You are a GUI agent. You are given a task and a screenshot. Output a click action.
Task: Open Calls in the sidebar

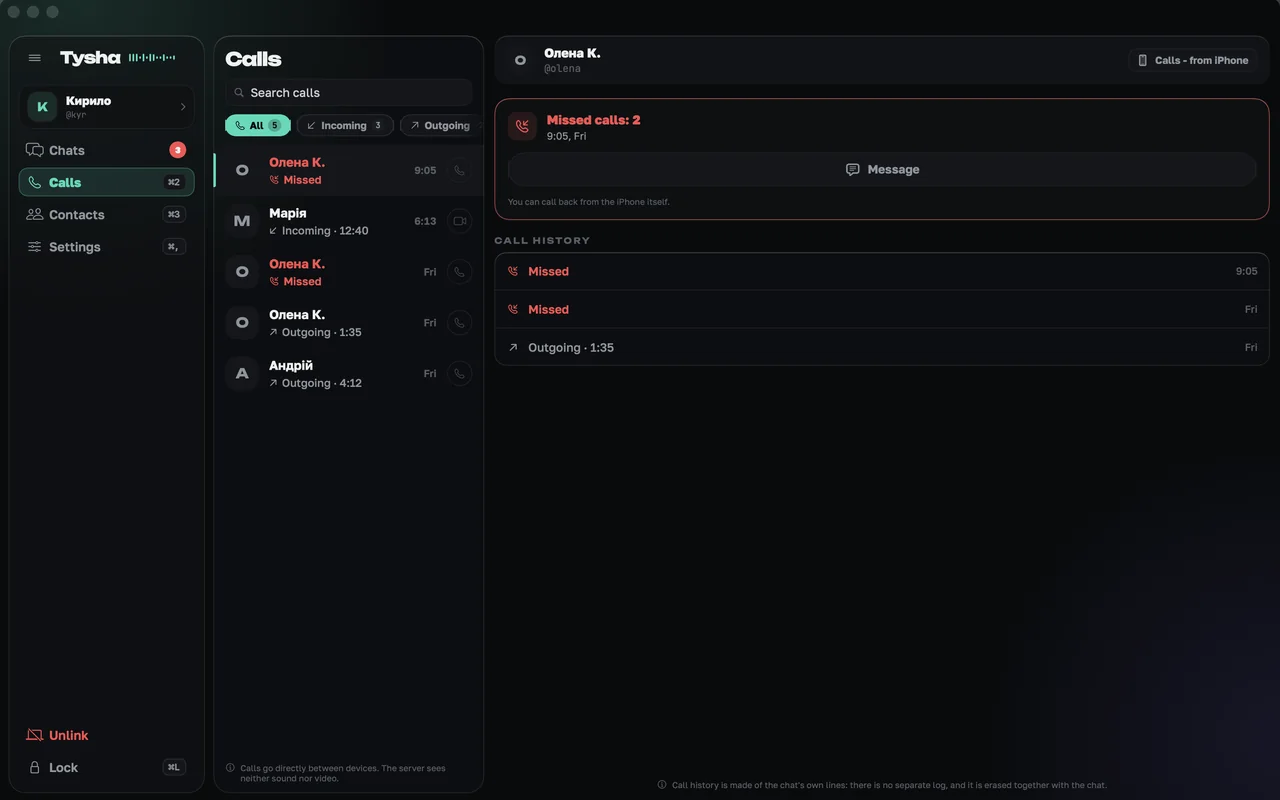[106, 182]
